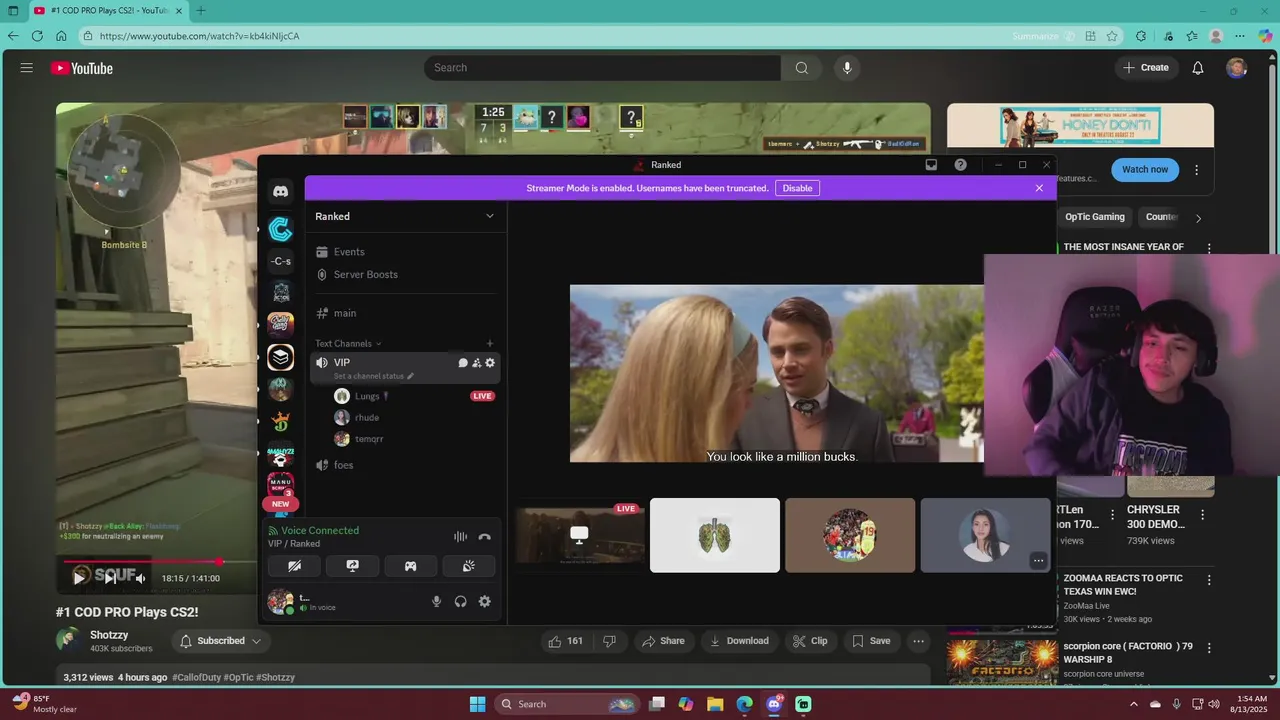This screenshot has width=1280, height=720.
Task: Select the teal C server icon
Action: click(x=281, y=230)
